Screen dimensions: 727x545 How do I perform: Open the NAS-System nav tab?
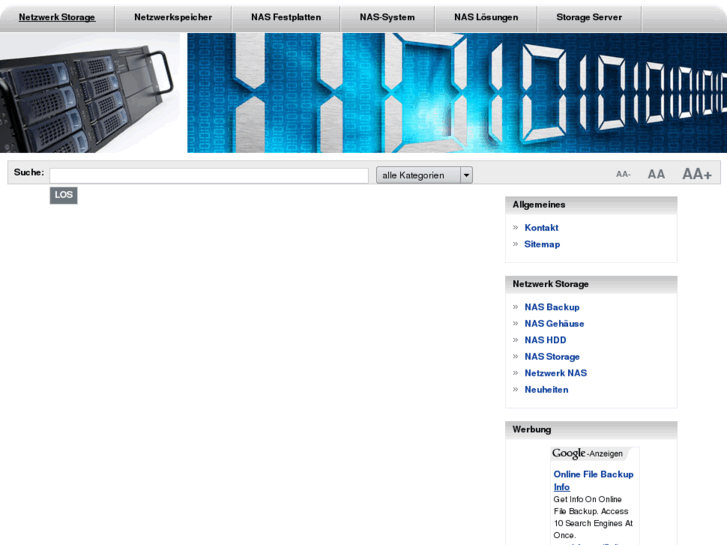(387, 18)
